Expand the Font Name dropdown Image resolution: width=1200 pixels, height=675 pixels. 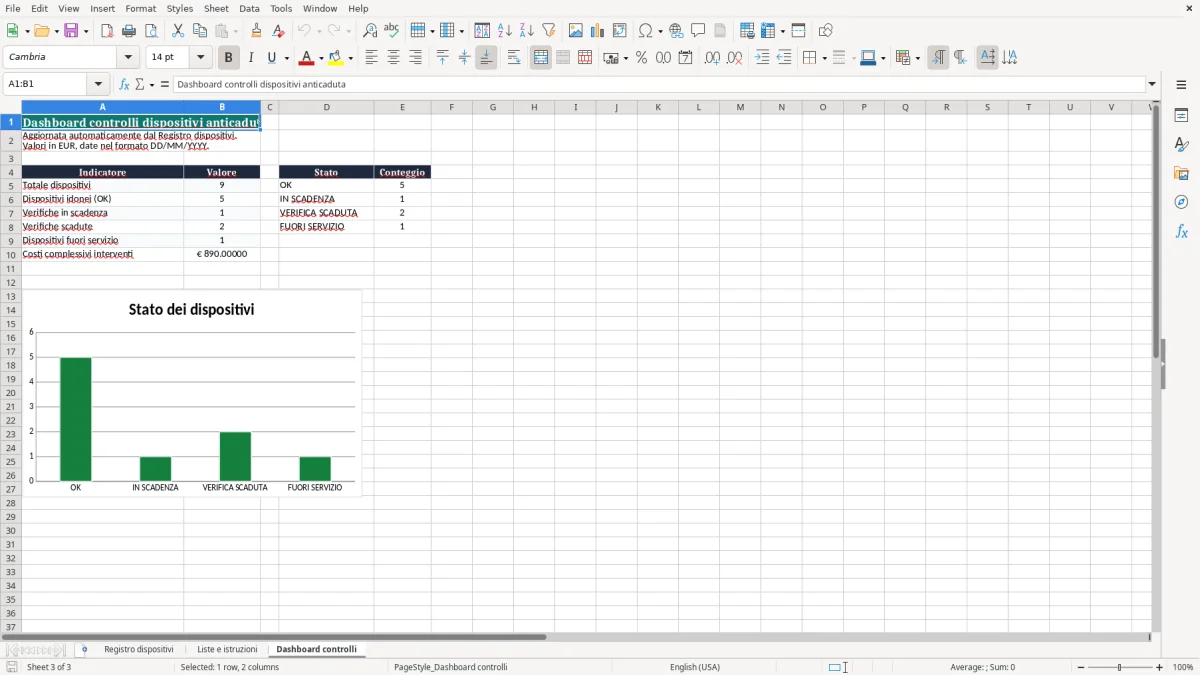(128, 57)
